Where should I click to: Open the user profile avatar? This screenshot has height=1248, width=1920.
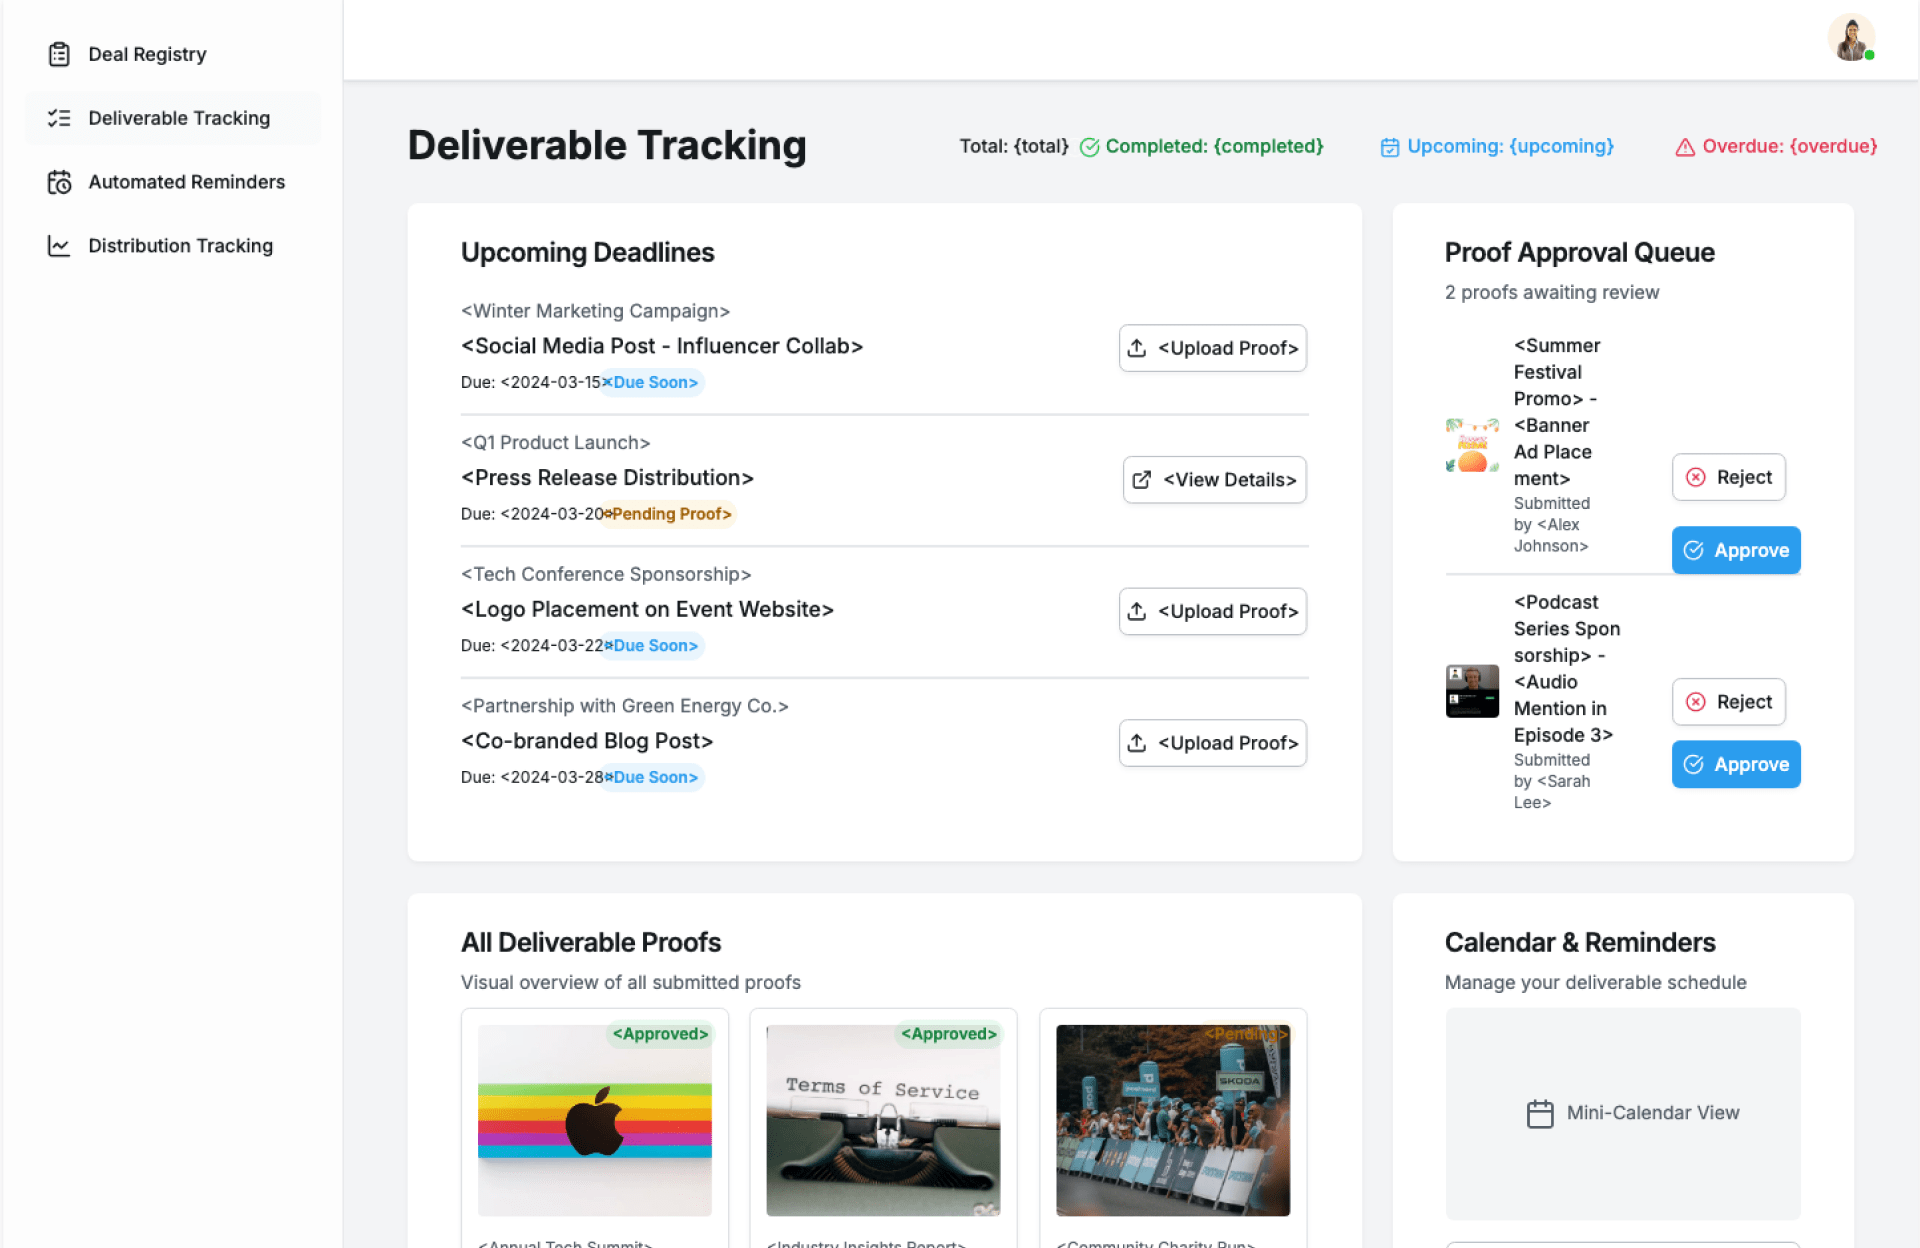1851,39
